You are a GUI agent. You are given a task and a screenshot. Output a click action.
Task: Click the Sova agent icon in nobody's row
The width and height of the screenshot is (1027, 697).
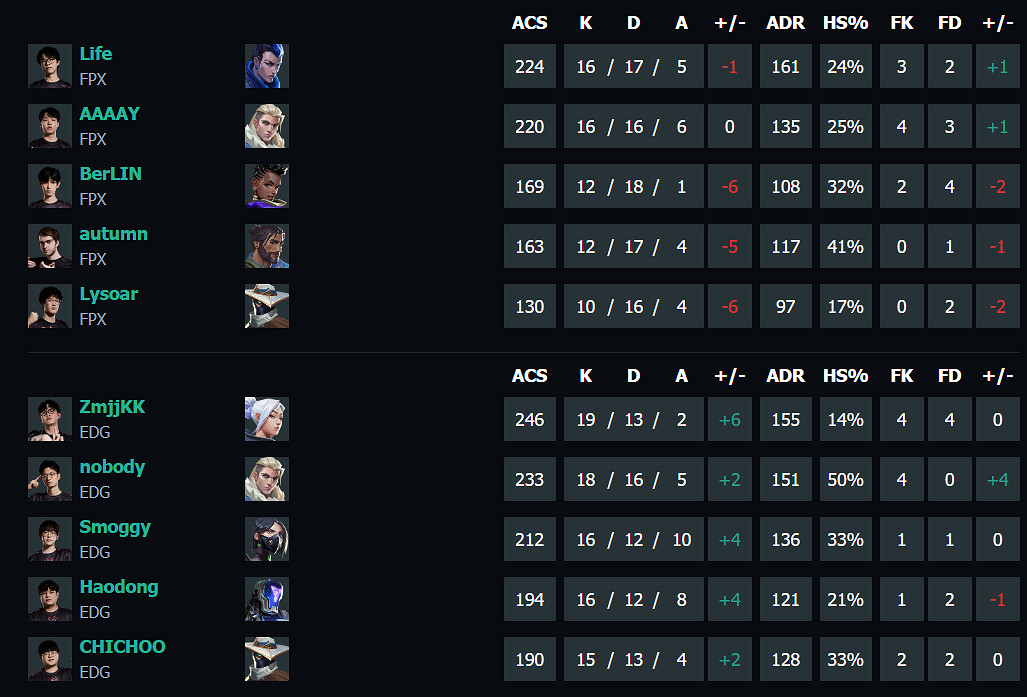pyautogui.click(x=266, y=479)
